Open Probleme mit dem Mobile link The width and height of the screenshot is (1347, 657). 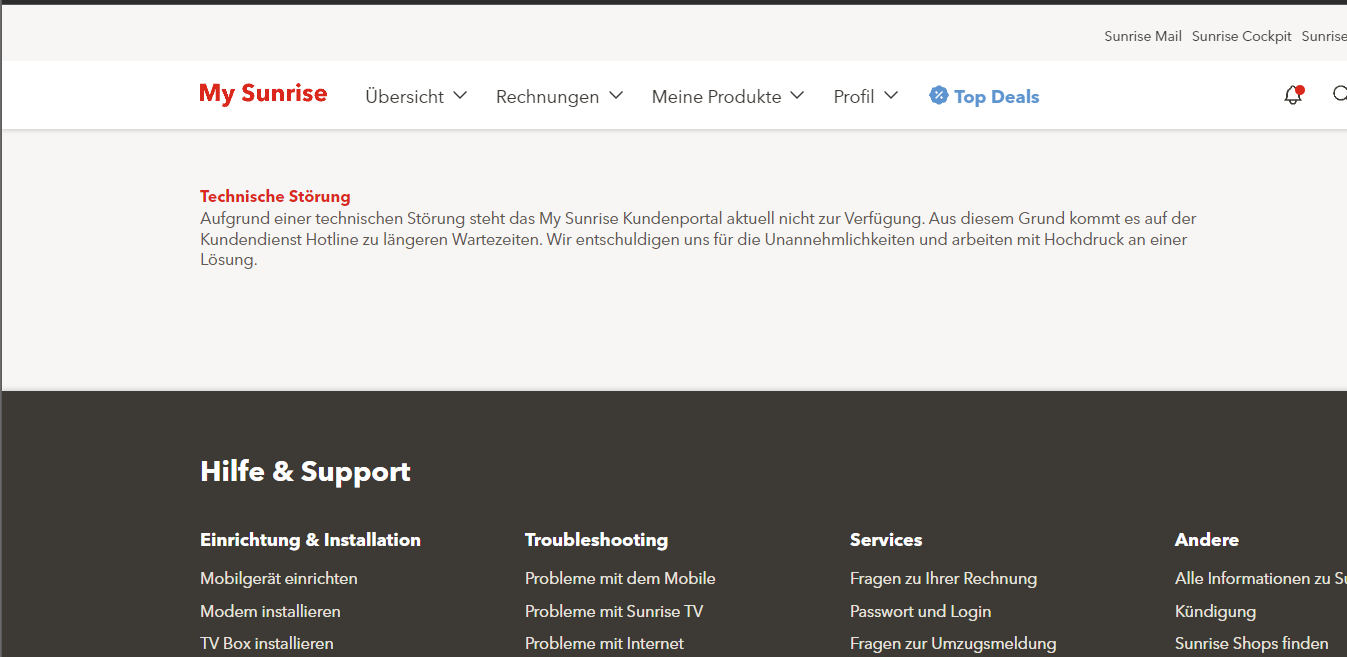point(620,578)
